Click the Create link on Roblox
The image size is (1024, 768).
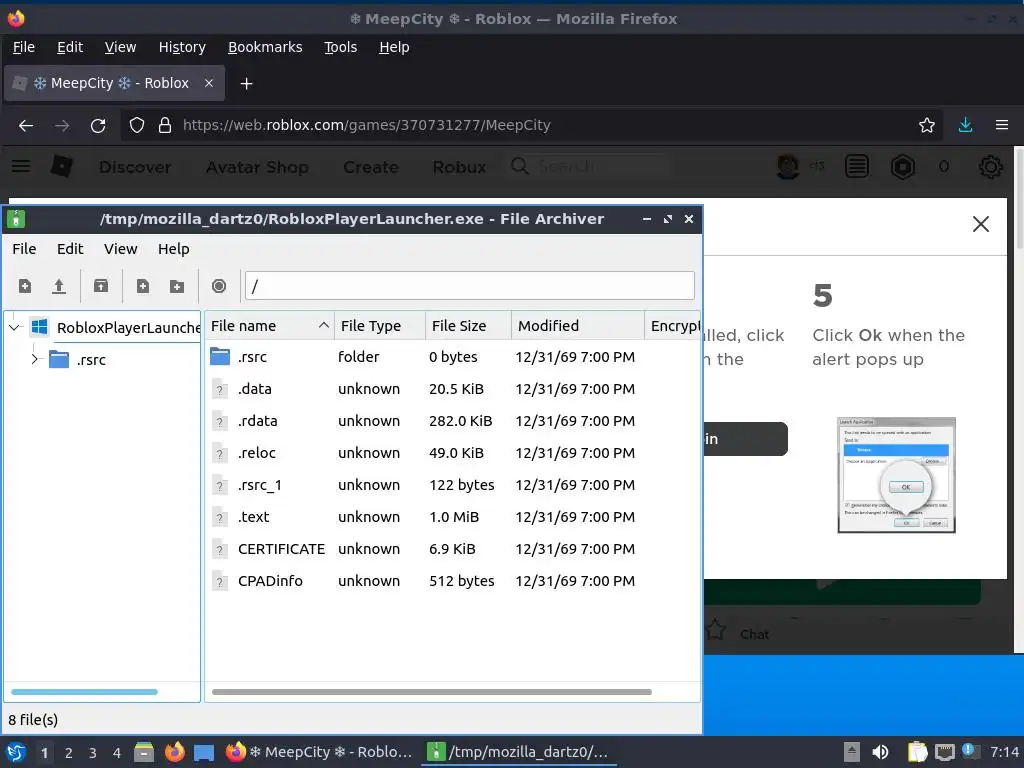(x=371, y=167)
